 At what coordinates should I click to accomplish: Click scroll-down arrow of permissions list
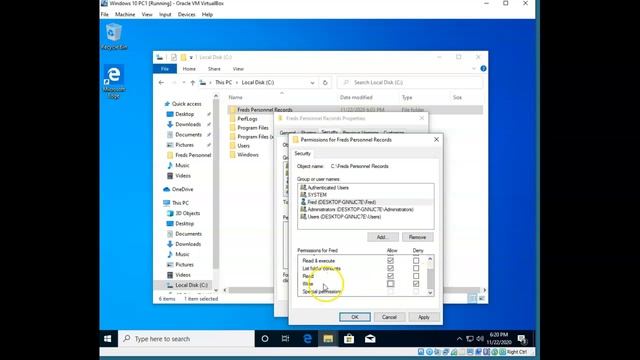pos(430,292)
